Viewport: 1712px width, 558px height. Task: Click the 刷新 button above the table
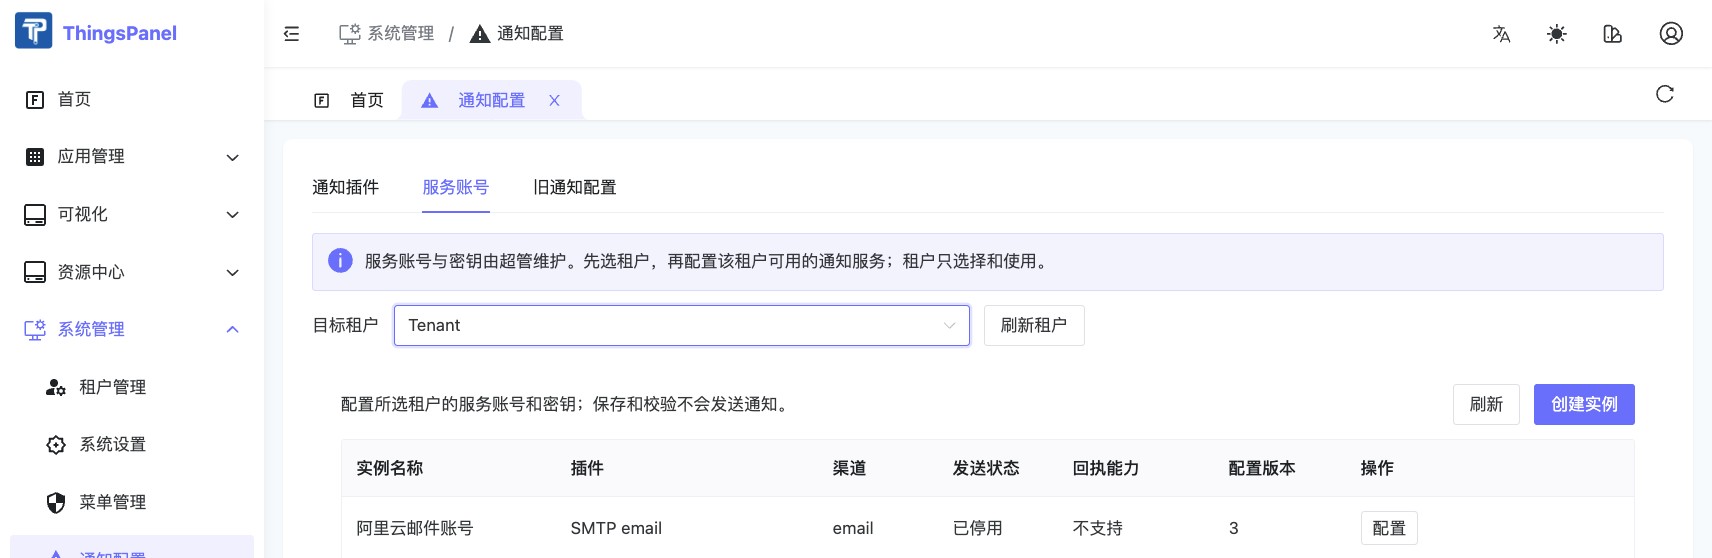[1486, 404]
